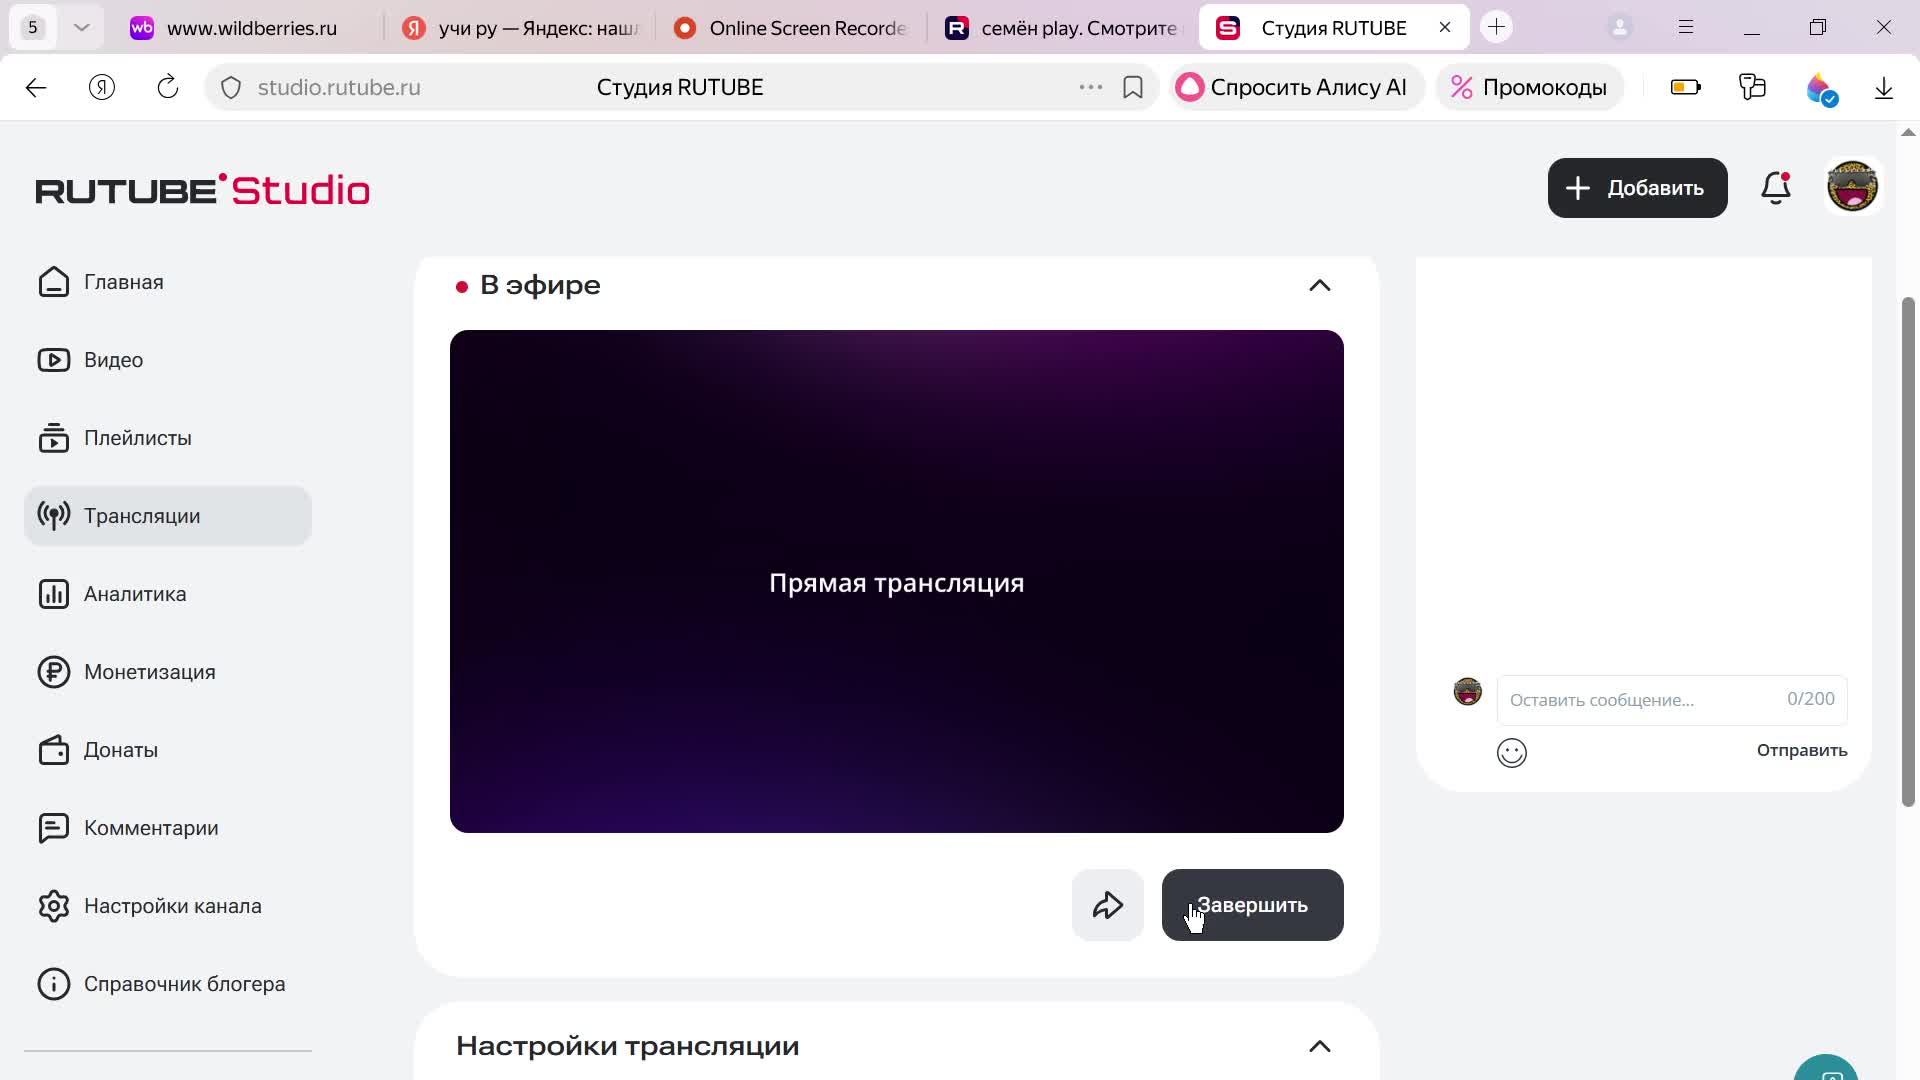
Task: Open emoji picker in chat
Action: pos(1511,752)
